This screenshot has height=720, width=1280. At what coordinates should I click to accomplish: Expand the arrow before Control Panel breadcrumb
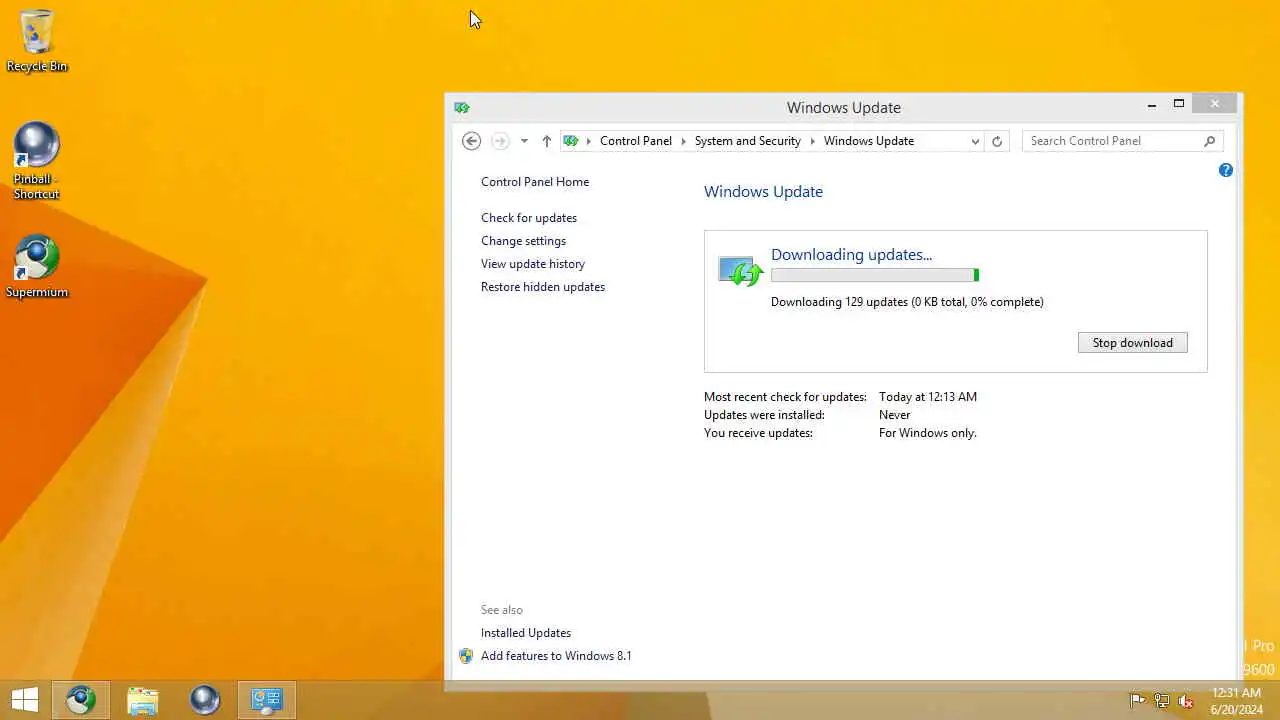click(589, 141)
